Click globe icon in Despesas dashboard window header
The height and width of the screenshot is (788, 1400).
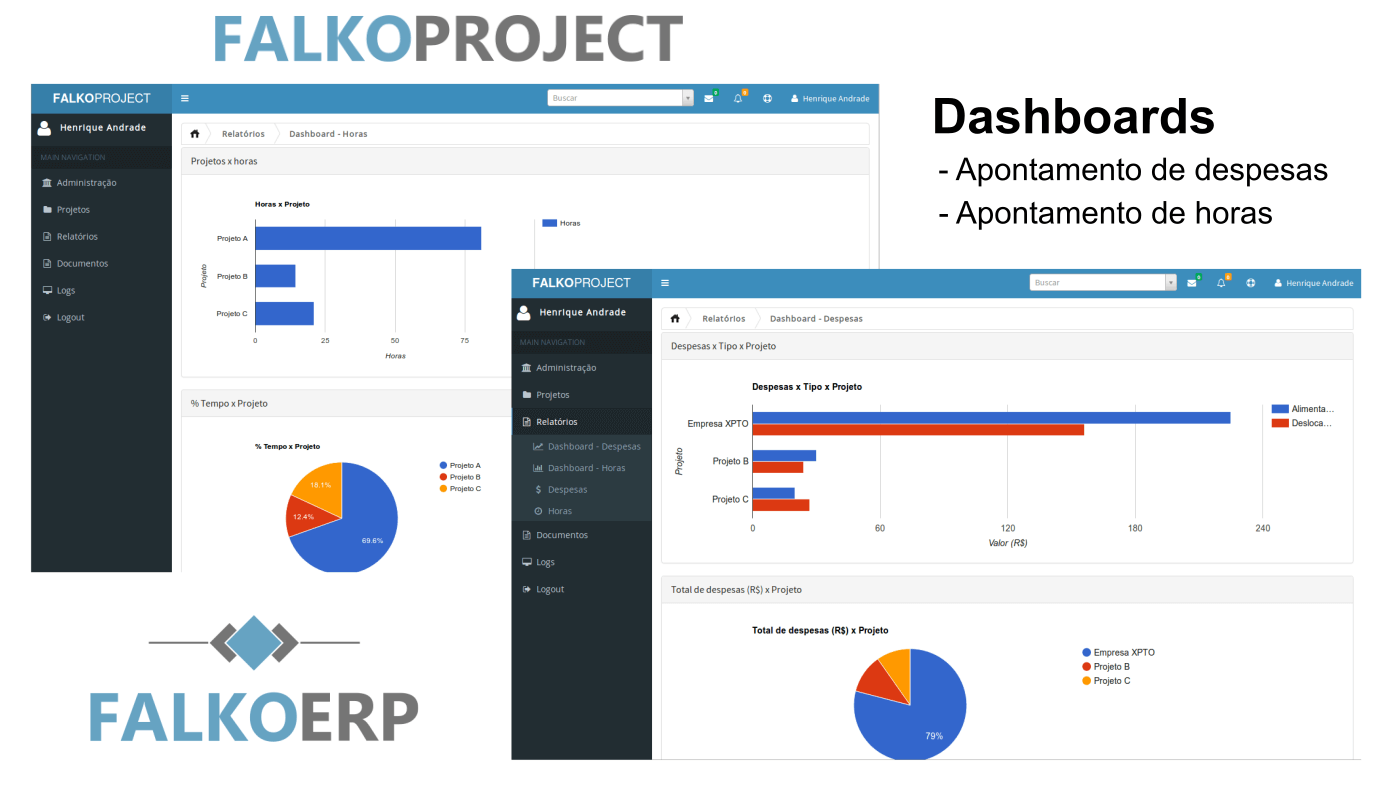(x=1251, y=283)
